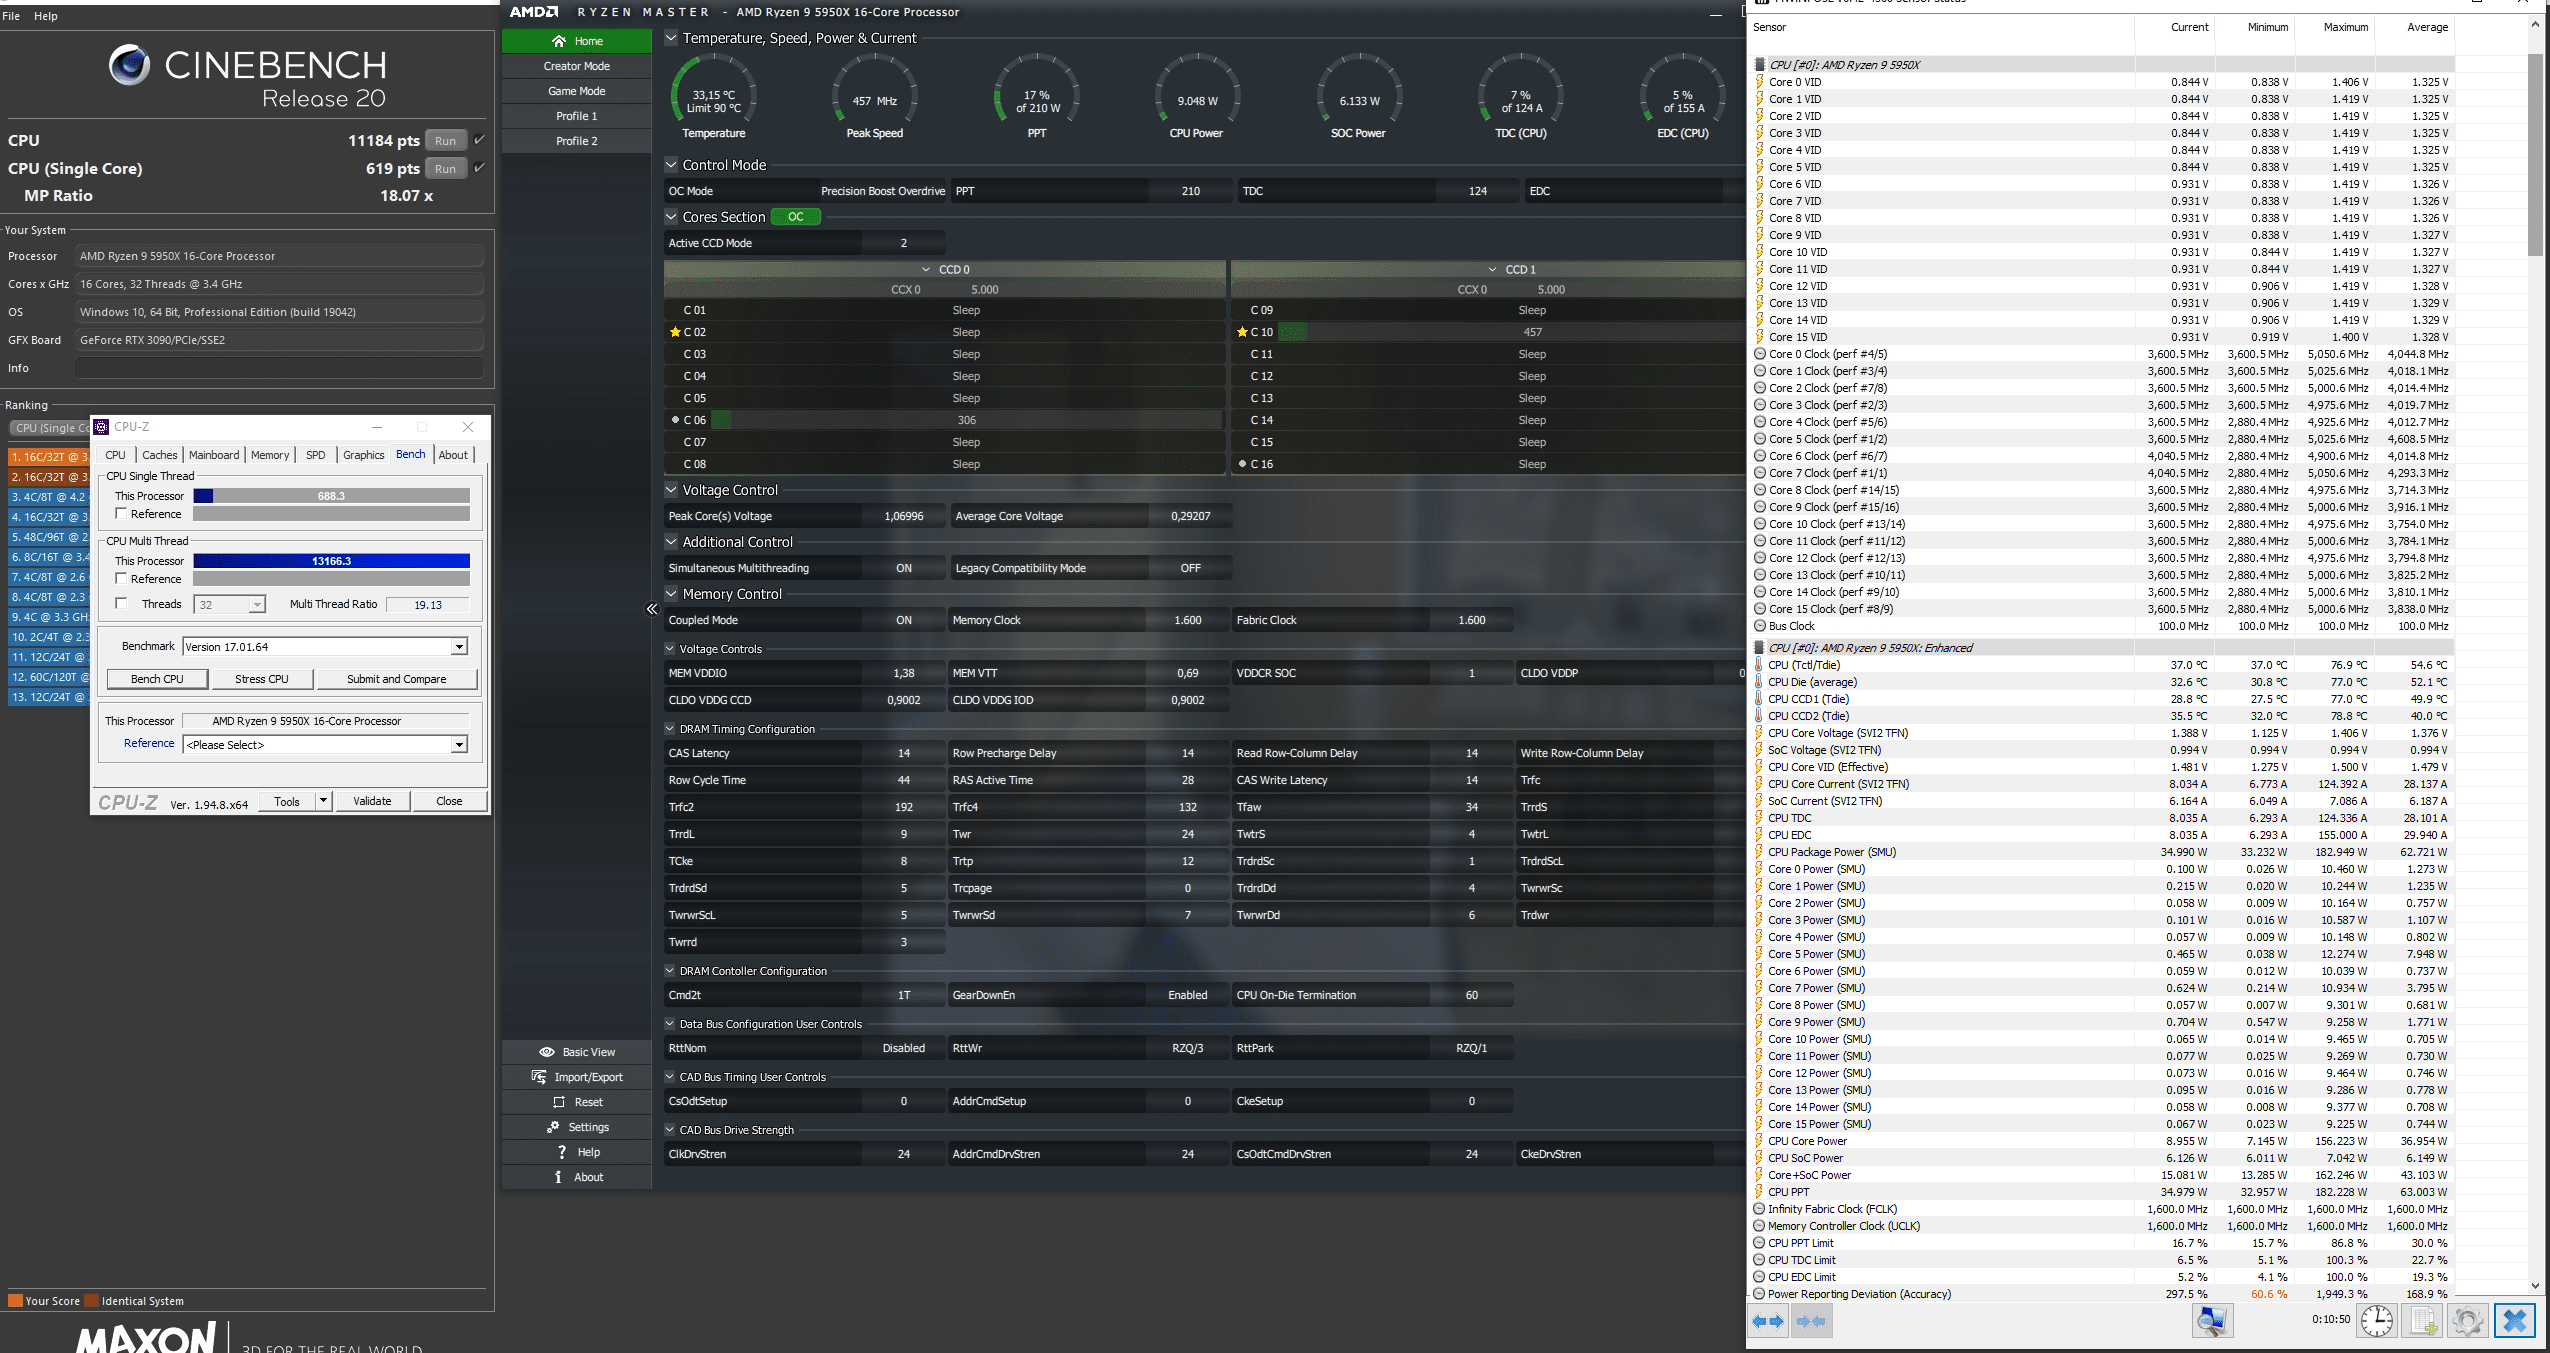2550x1353 pixels.
Task: Toggle Simultaneous Multithreading ON value
Action: coord(904,568)
